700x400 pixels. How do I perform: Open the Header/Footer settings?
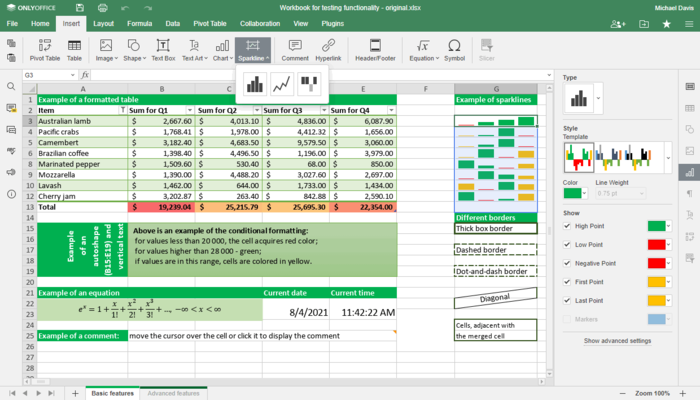375,50
